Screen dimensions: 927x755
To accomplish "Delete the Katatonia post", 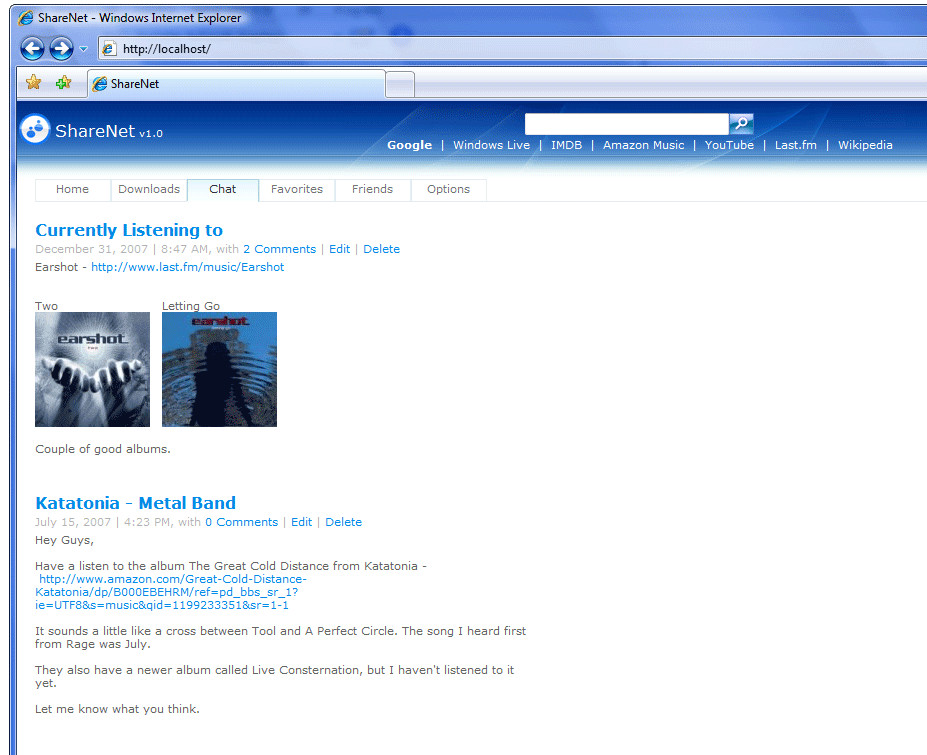I will pos(343,523).
